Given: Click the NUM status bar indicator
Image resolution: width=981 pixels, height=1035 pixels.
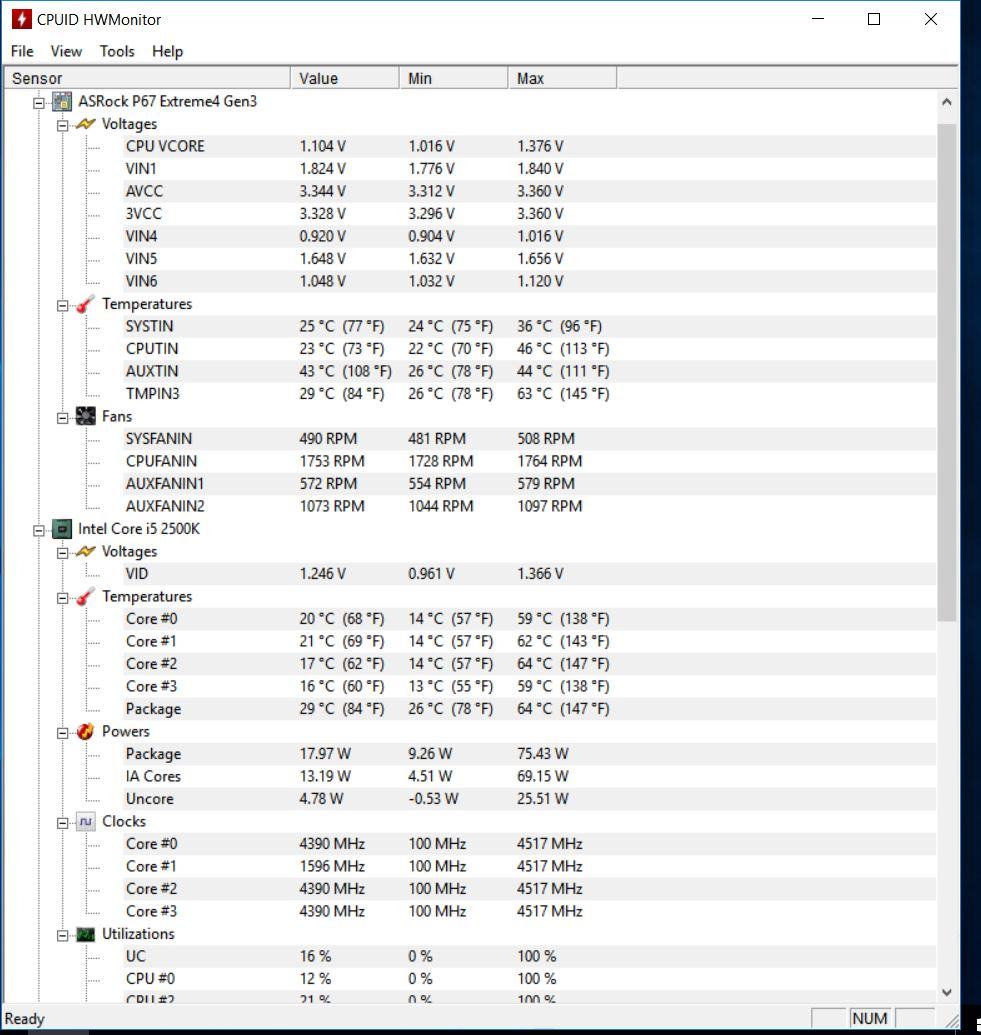Looking at the screenshot, I should [x=869, y=1018].
